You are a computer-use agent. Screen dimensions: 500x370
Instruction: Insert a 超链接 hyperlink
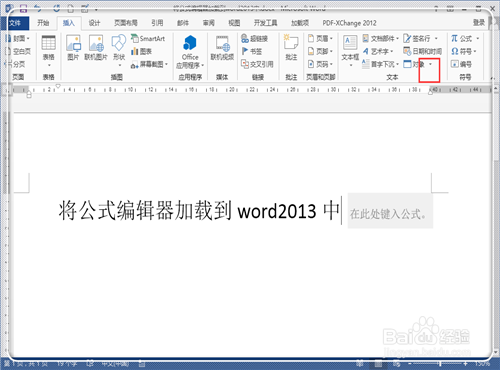(x=254, y=39)
